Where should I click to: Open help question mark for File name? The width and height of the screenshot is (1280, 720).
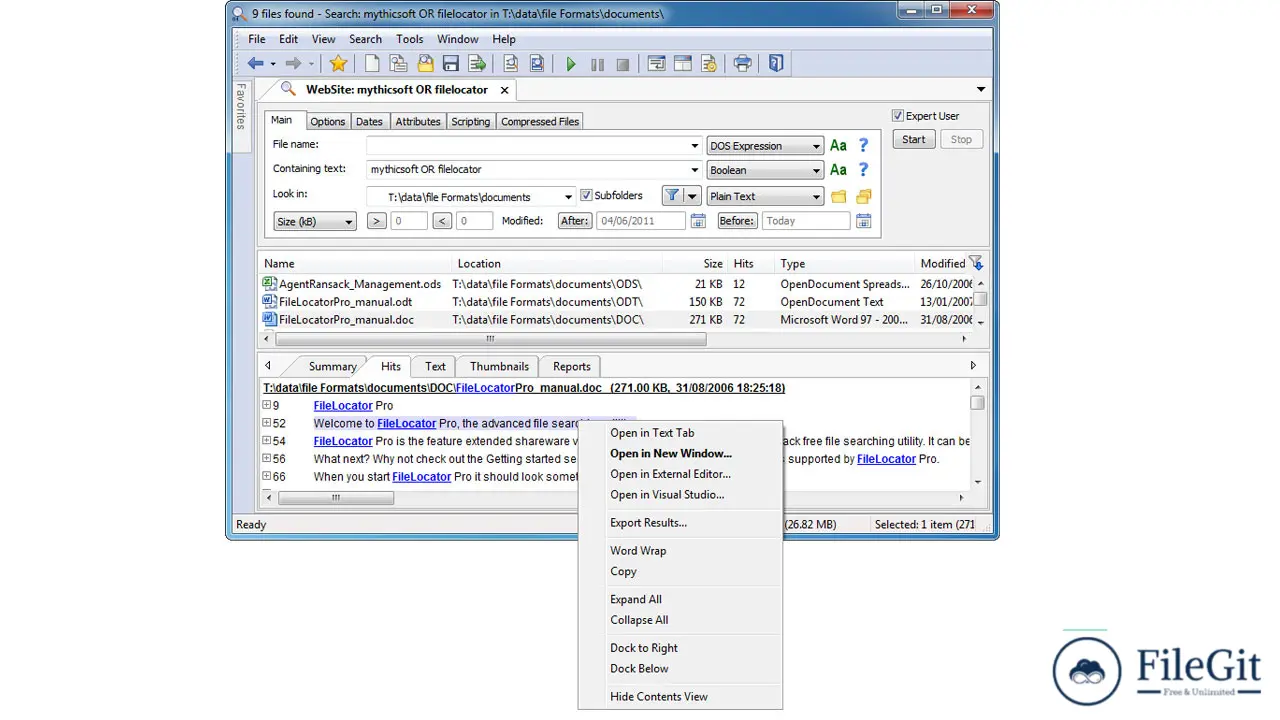864,145
